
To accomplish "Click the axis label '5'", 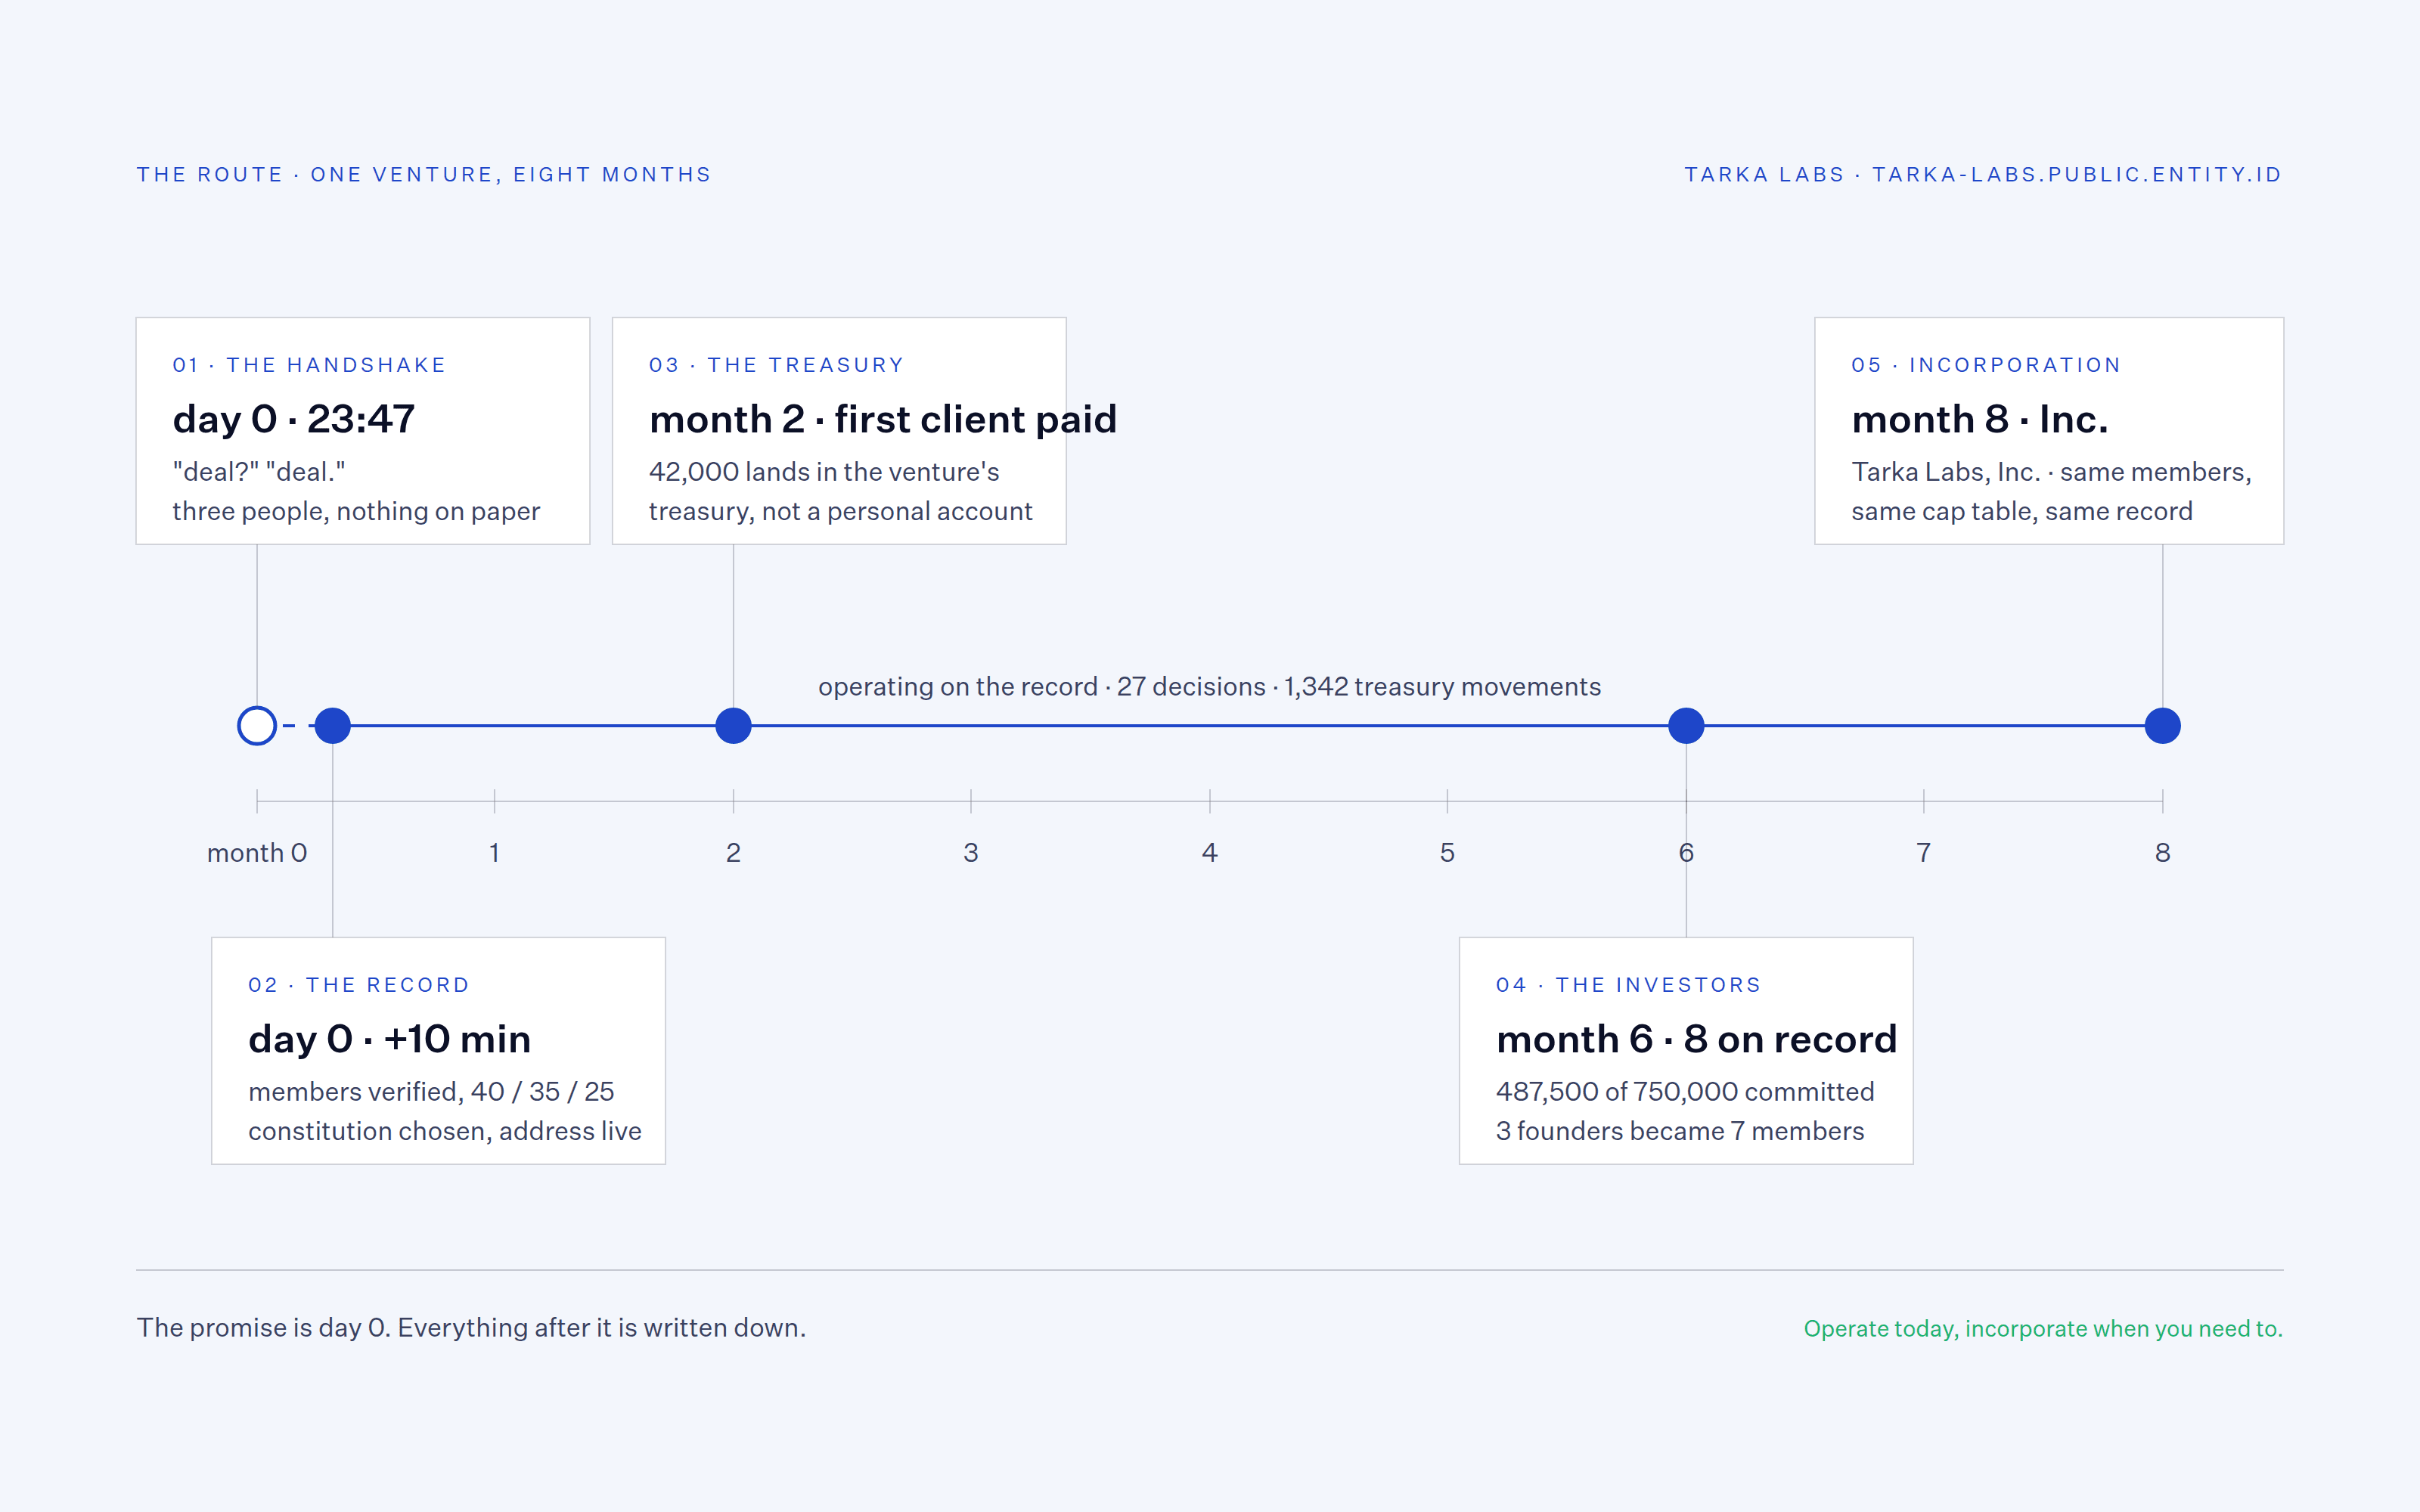I will coord(1447,852).
